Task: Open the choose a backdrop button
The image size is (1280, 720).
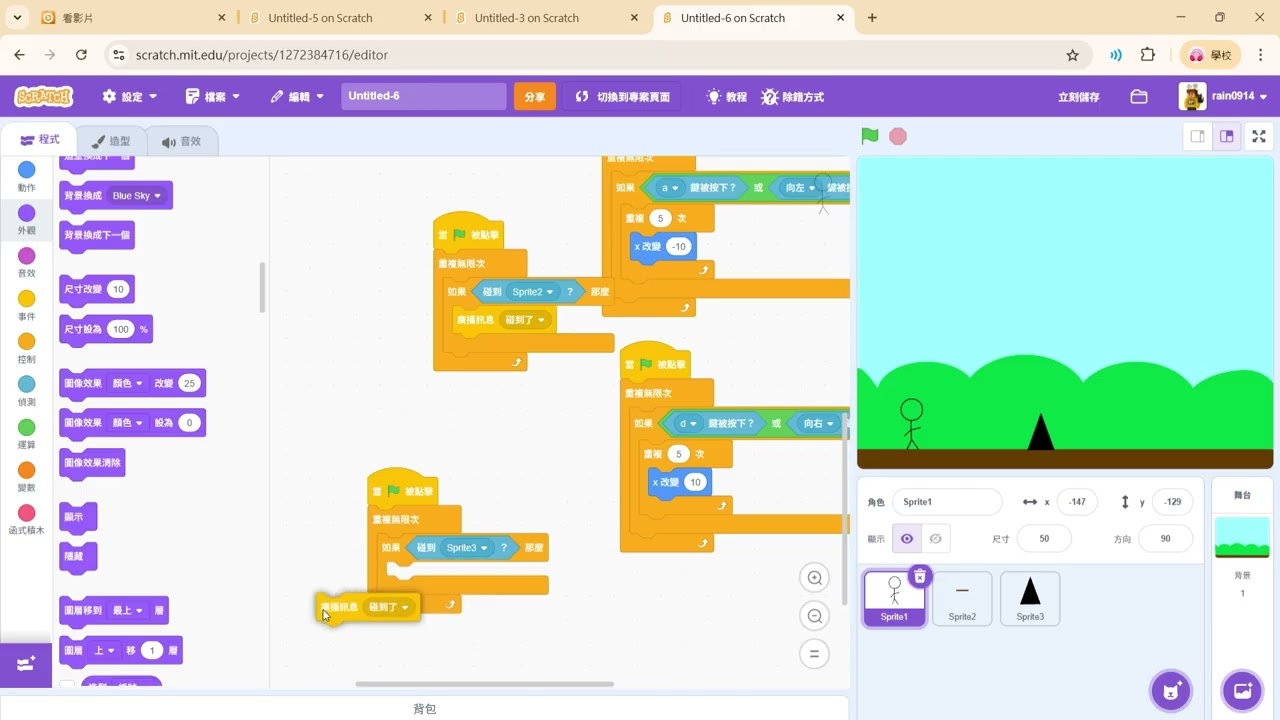Action: coord(1243,690)
